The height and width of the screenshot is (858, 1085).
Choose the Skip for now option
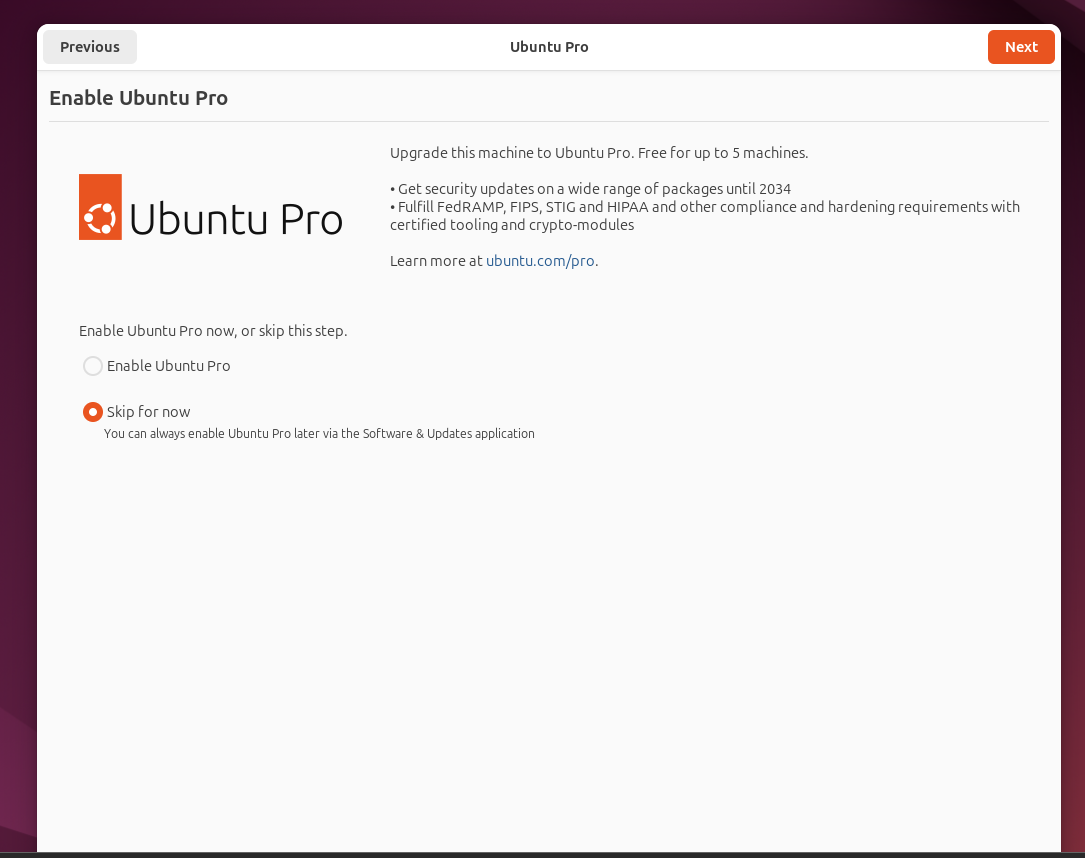[x=93, y=412]
